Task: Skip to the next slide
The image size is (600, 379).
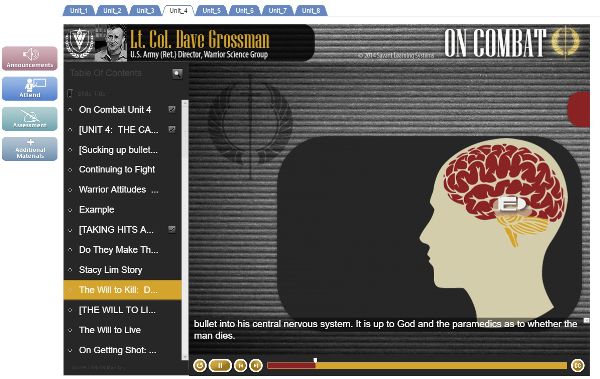Action: pos(256,366)
